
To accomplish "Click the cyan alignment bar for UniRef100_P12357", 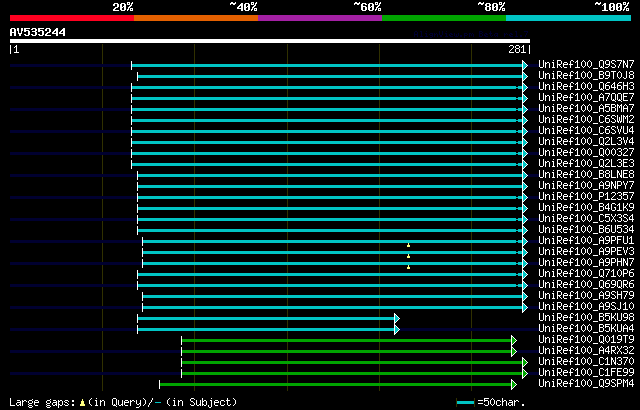I will pyautogui.click(x=330, y=197).
